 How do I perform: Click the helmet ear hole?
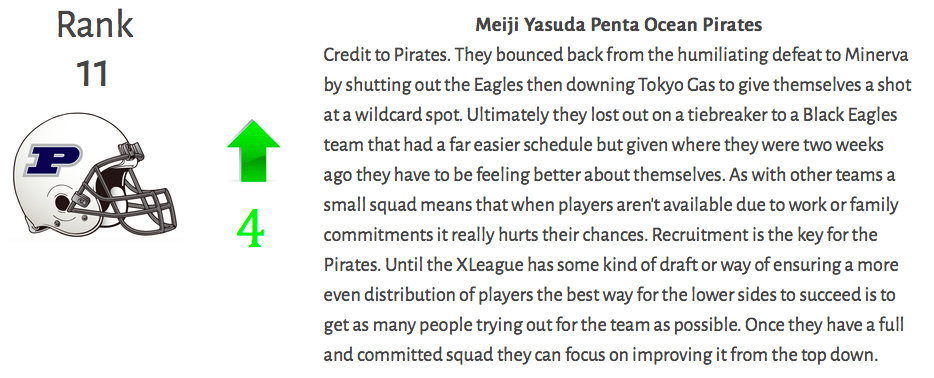tap(62, 204)
